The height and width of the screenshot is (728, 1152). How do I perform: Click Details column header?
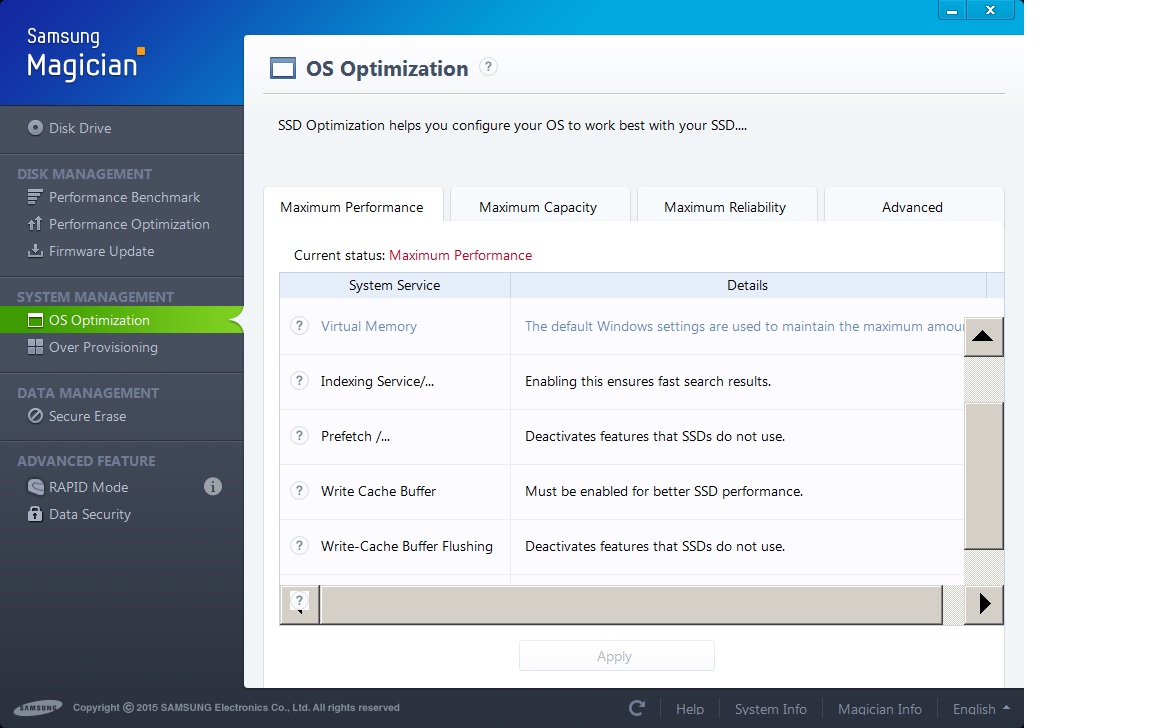748,285
